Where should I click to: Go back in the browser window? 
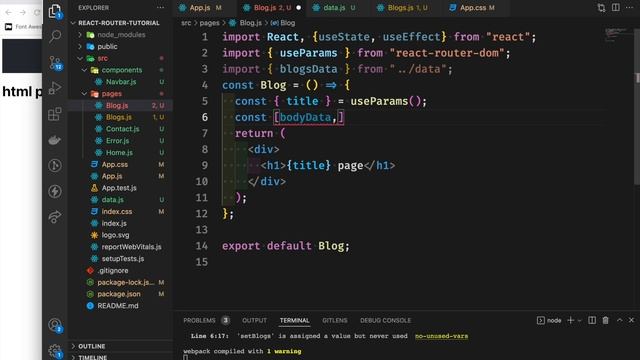[9, 12]
